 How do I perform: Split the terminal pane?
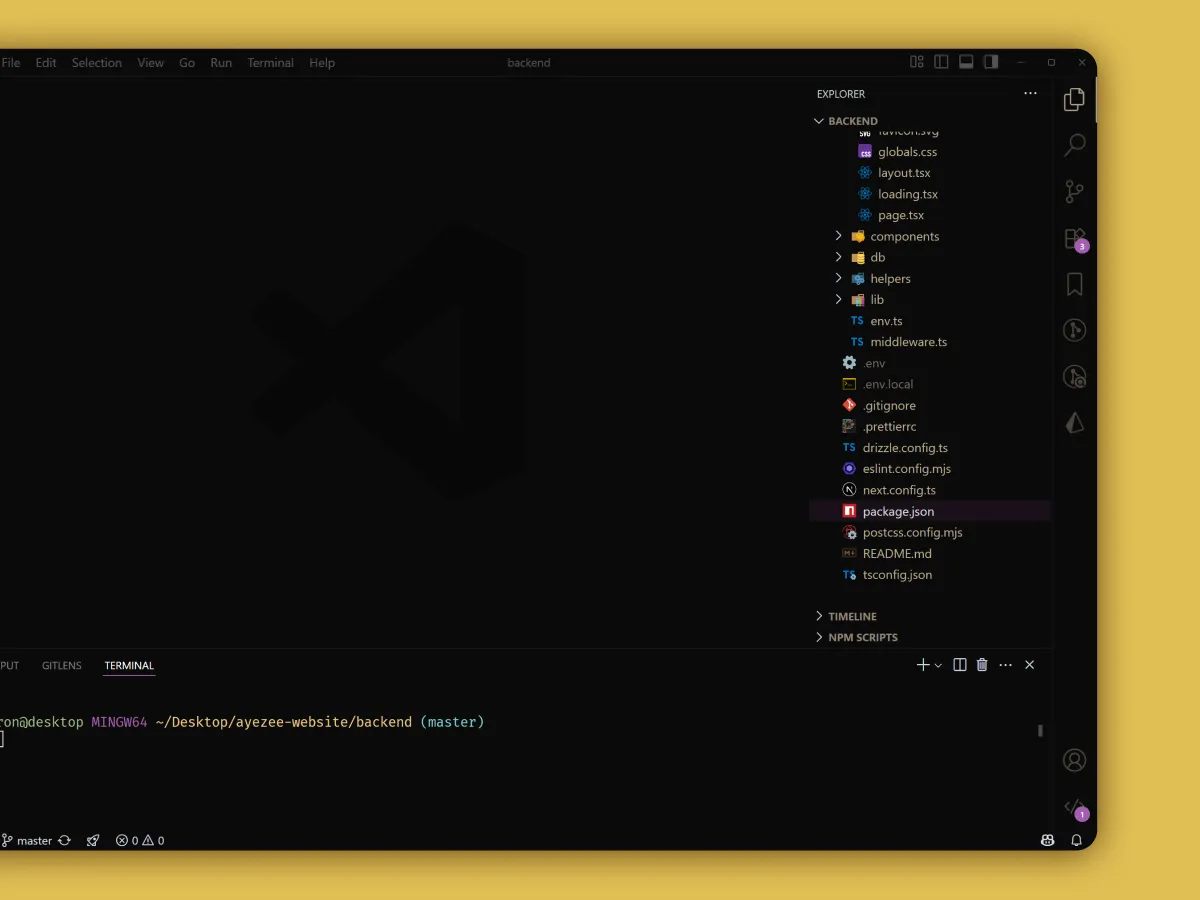pyautogui.click(x=959, y=665)
